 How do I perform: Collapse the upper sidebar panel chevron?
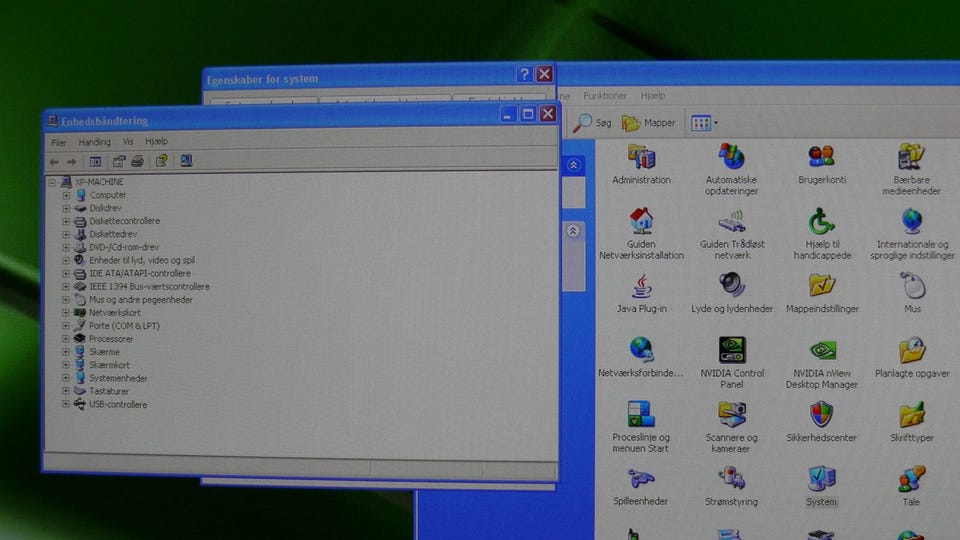574,165
